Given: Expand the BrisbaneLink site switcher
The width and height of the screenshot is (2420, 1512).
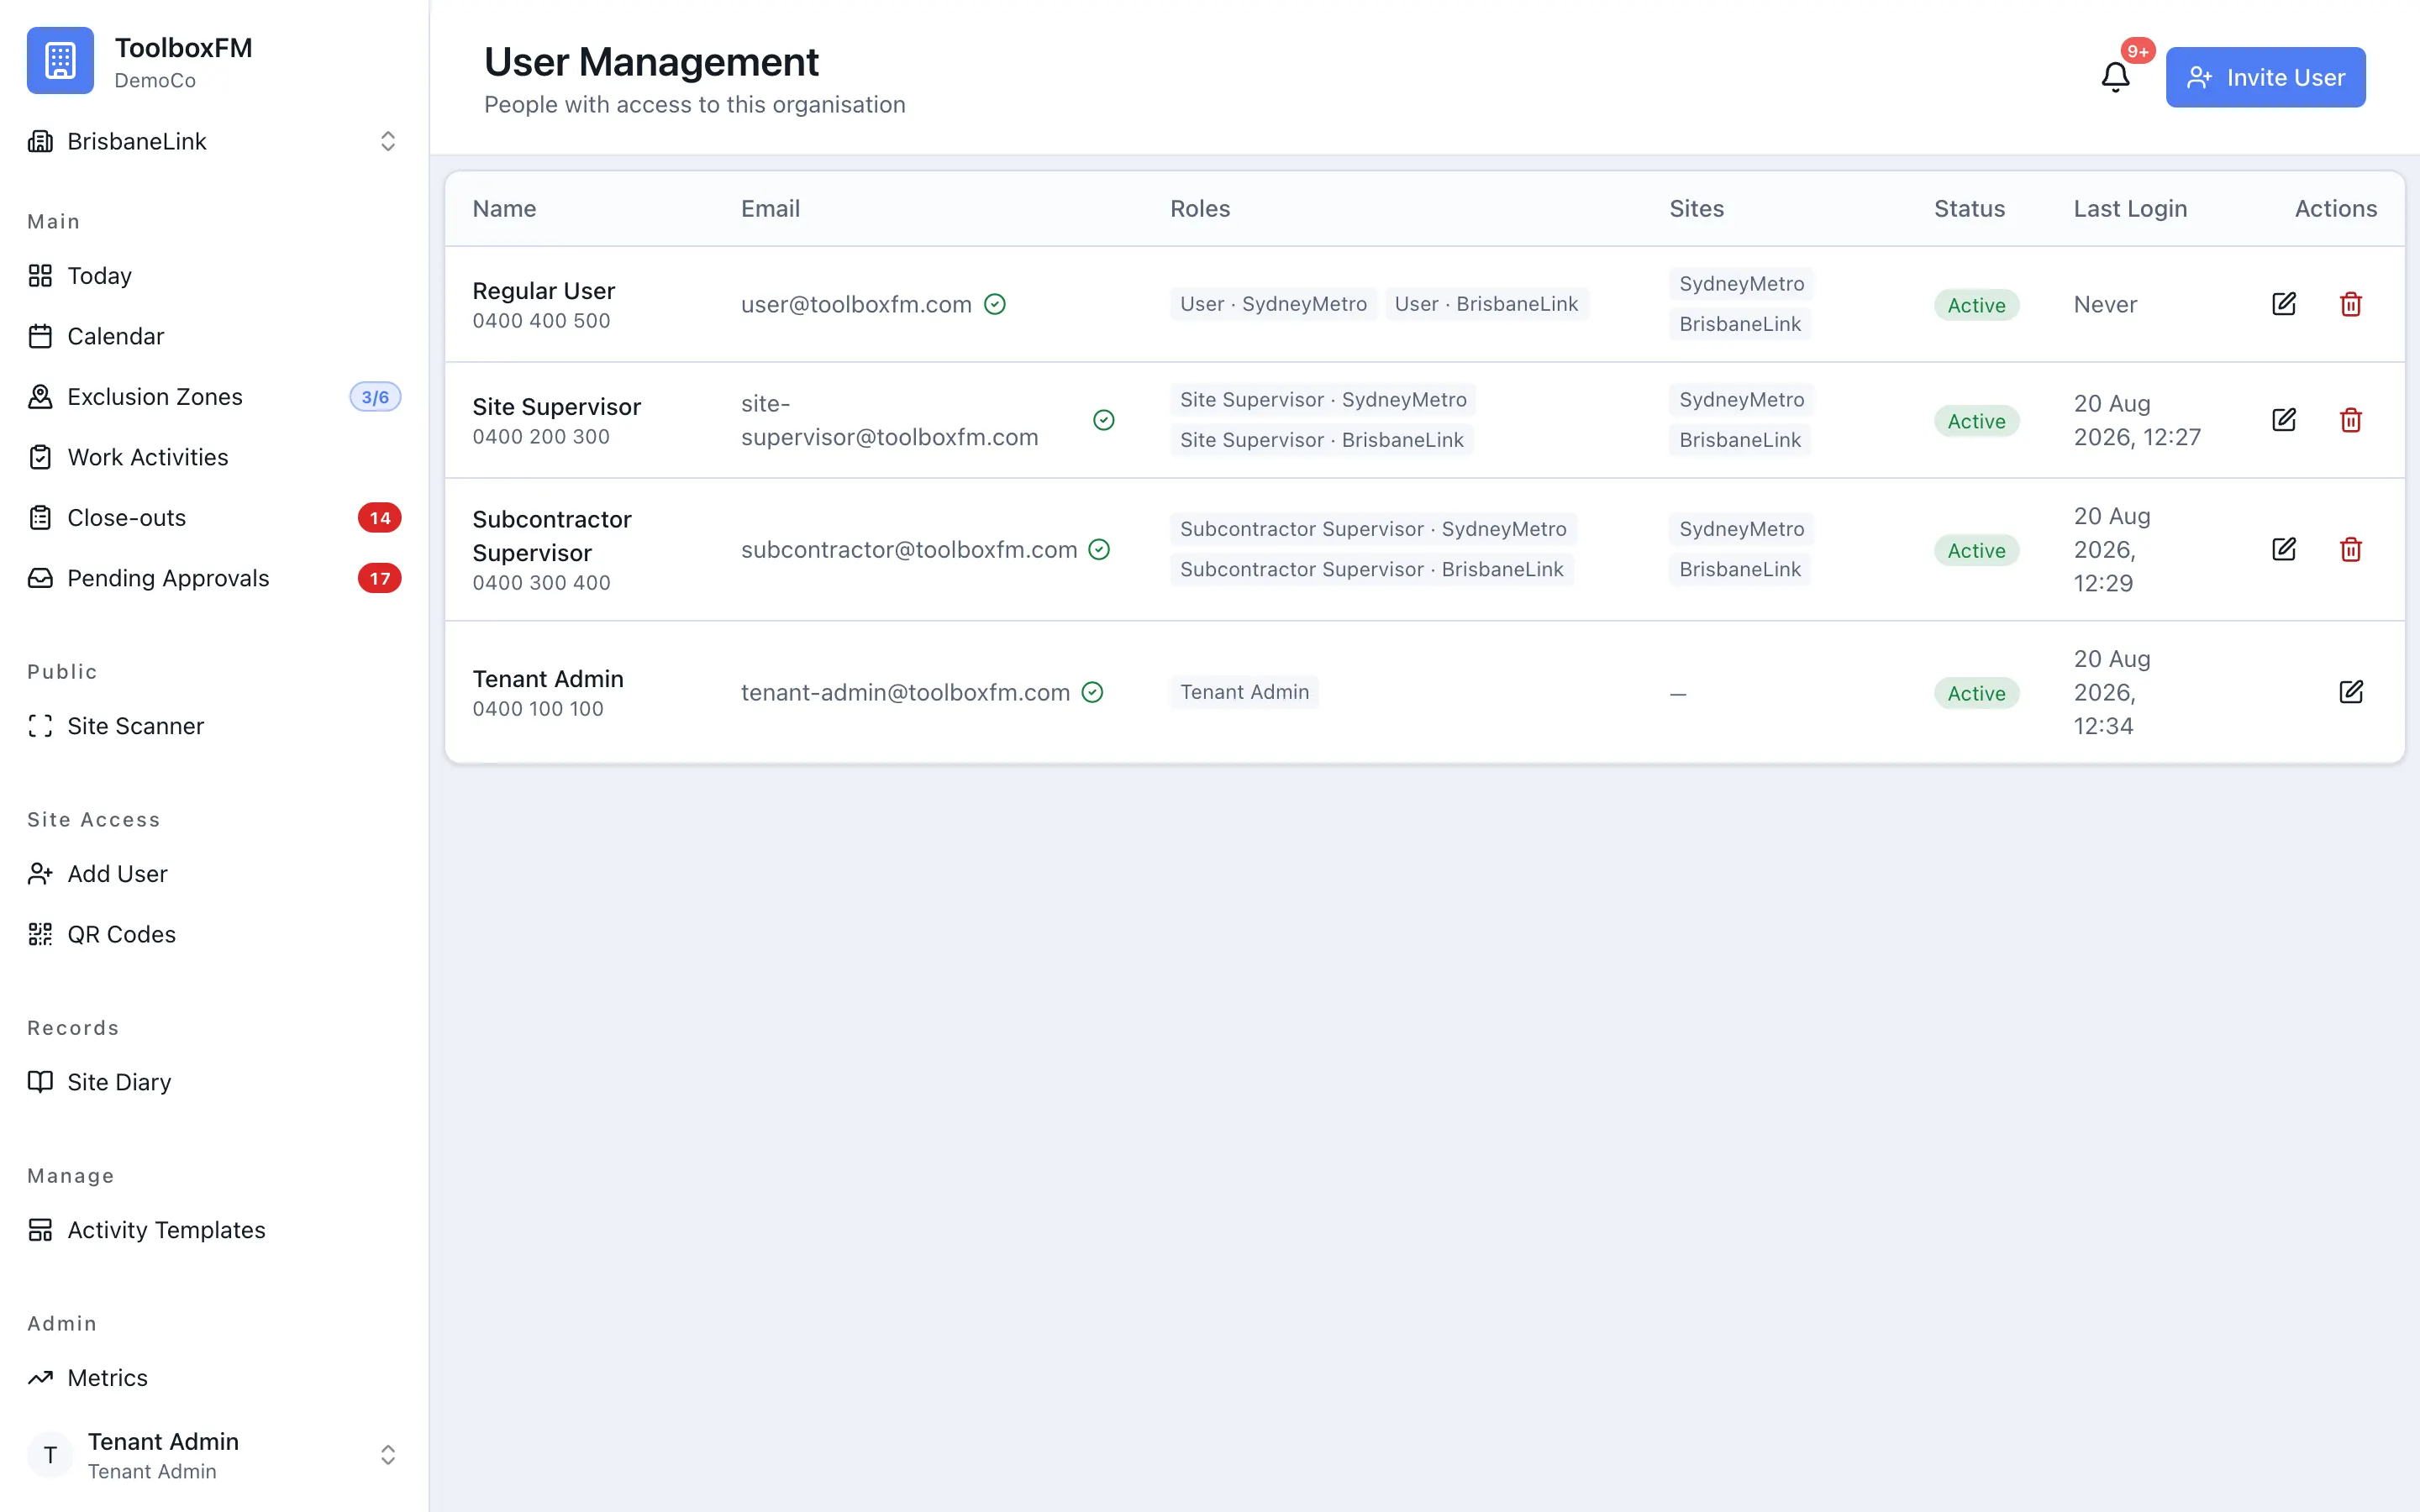Looking at the screenshot, I should [x=214, y=141].
